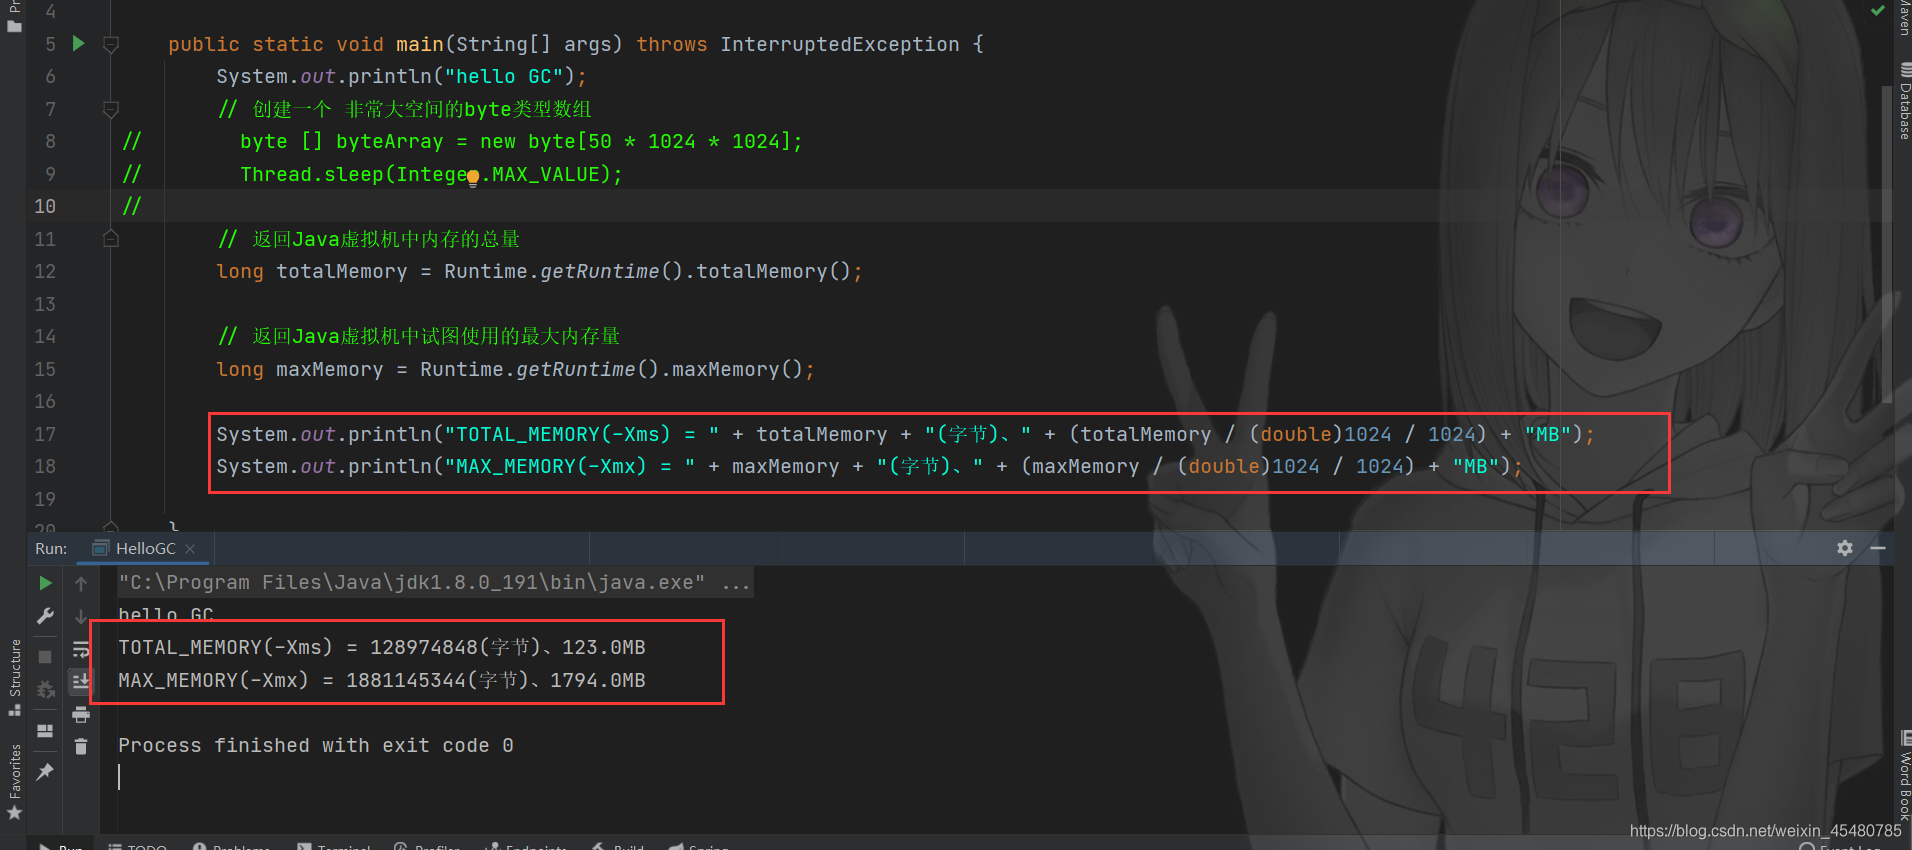Viewport: 1912px width, 850px height.
Task: Click fold end marker on line 11
Action: (111, 239)
